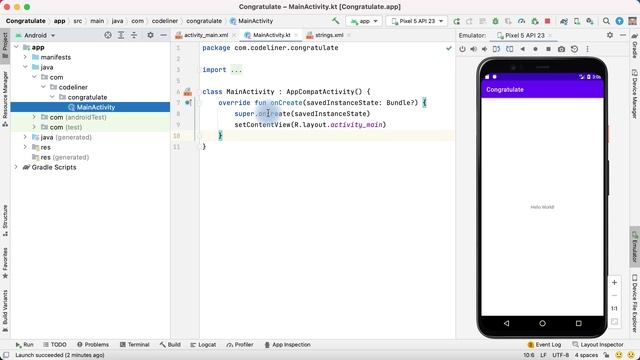The image size is (640, 360).
Task: Click the Search Everywhere magnifier icon
Action: pos(607,21)
